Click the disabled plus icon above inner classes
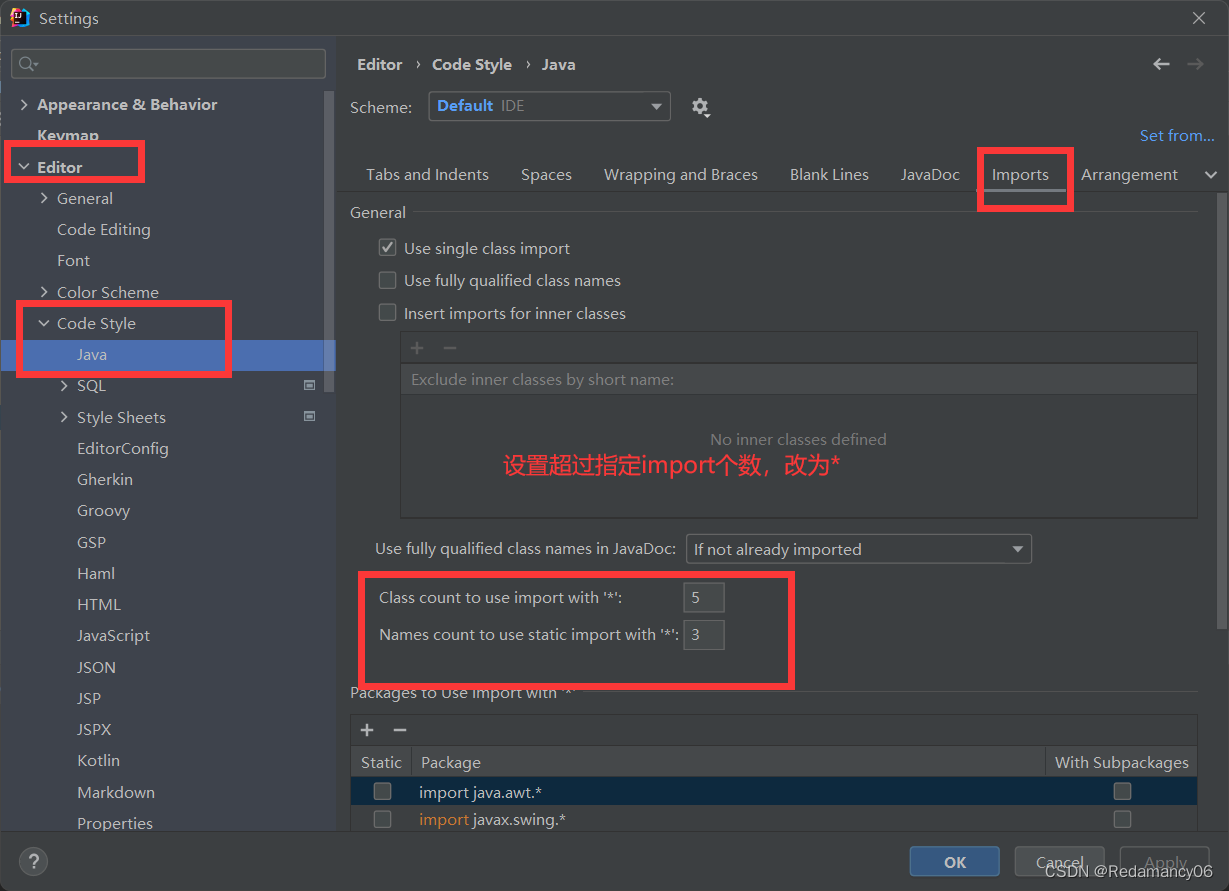The width and height of the screenshot is (1229, 891). pos(417,348)
